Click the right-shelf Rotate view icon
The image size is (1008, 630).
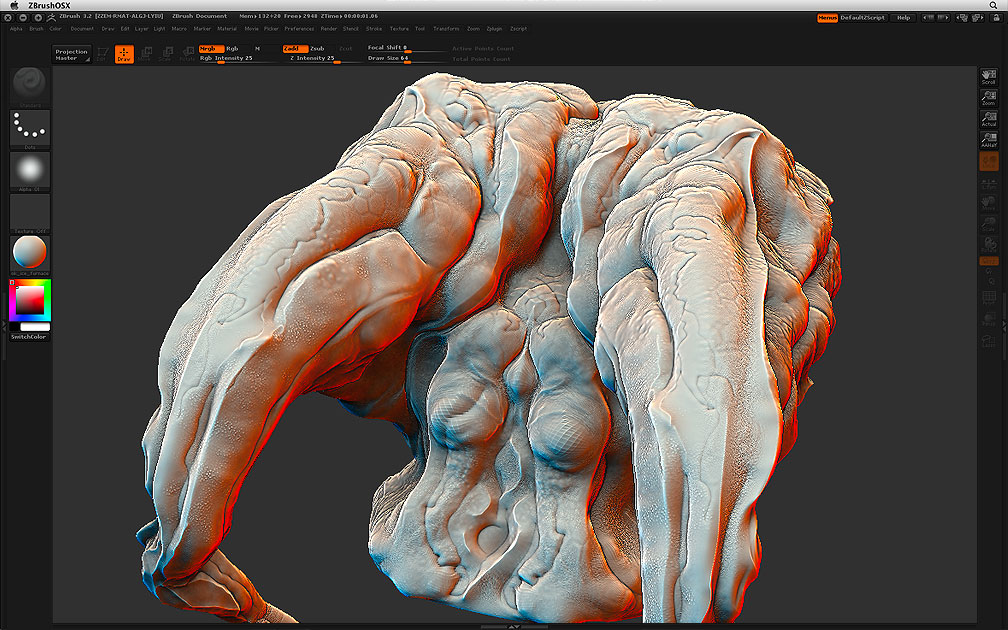[x=989, y=245]
